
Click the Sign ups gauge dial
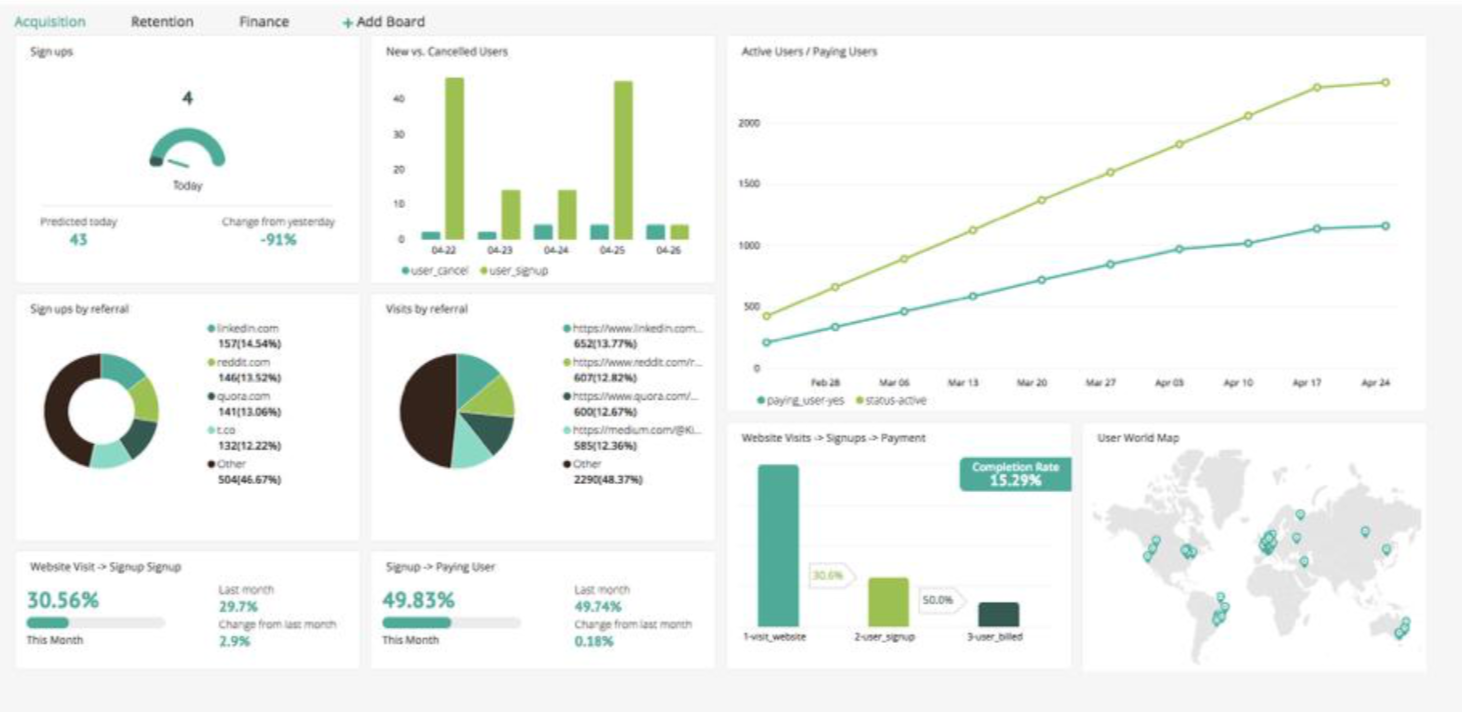[187, 150]
